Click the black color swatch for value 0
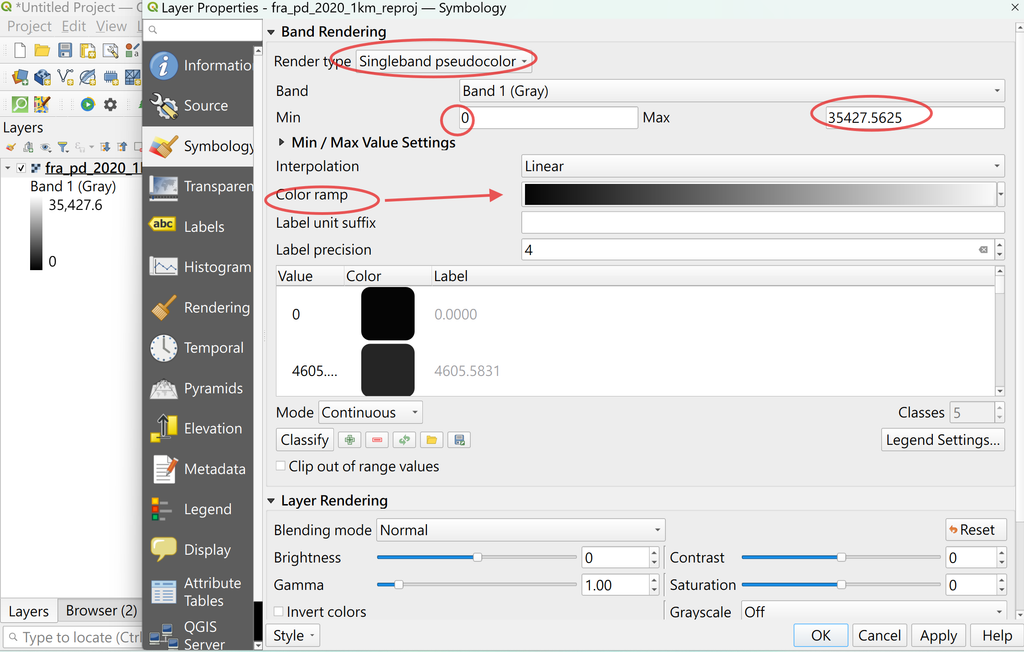Image resolution: width=1024 pixels, height=652 pixels. [388, 314]
